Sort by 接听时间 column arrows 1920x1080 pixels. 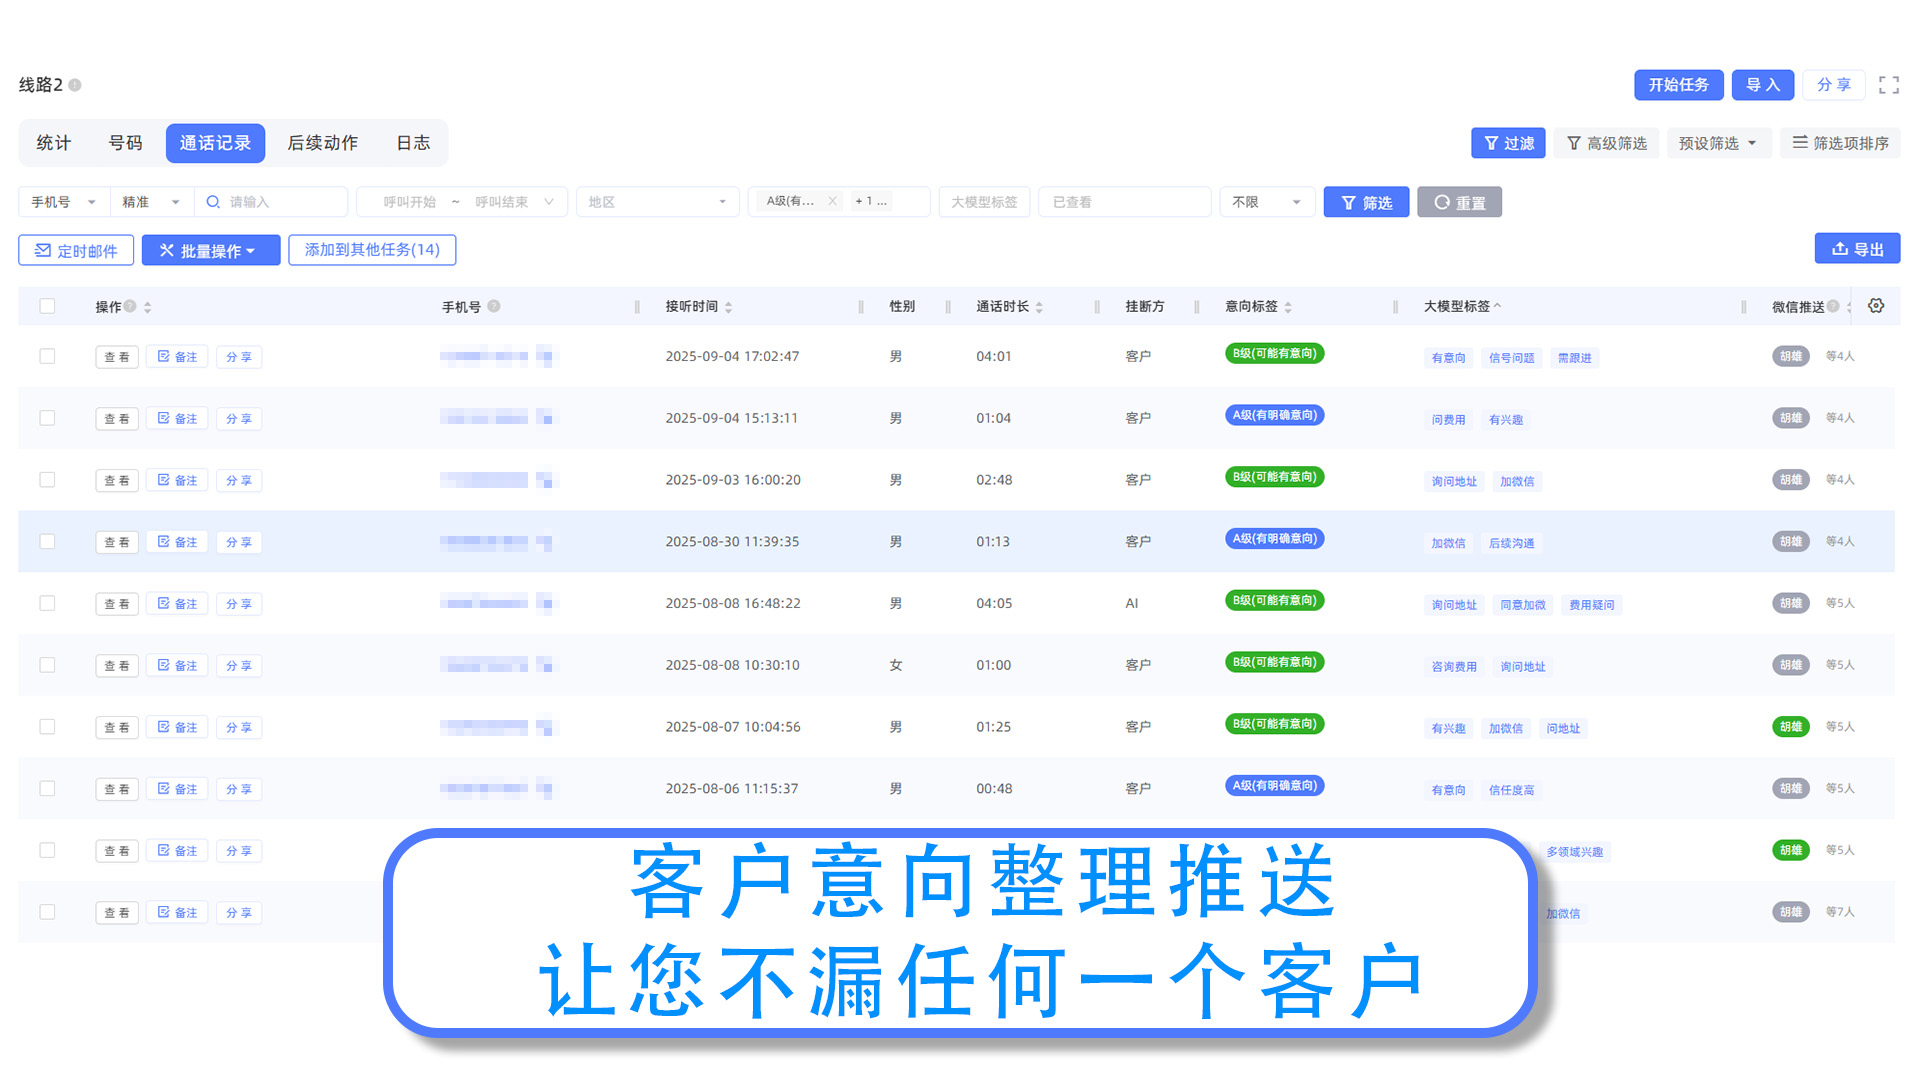click(x=729, y=307)
